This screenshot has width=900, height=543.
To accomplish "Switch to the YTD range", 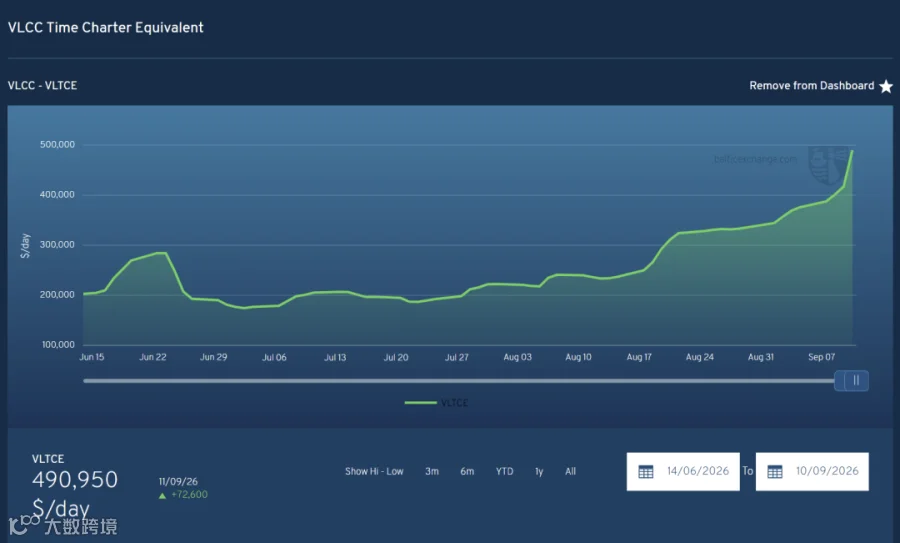I will click(x=505, y=471).
